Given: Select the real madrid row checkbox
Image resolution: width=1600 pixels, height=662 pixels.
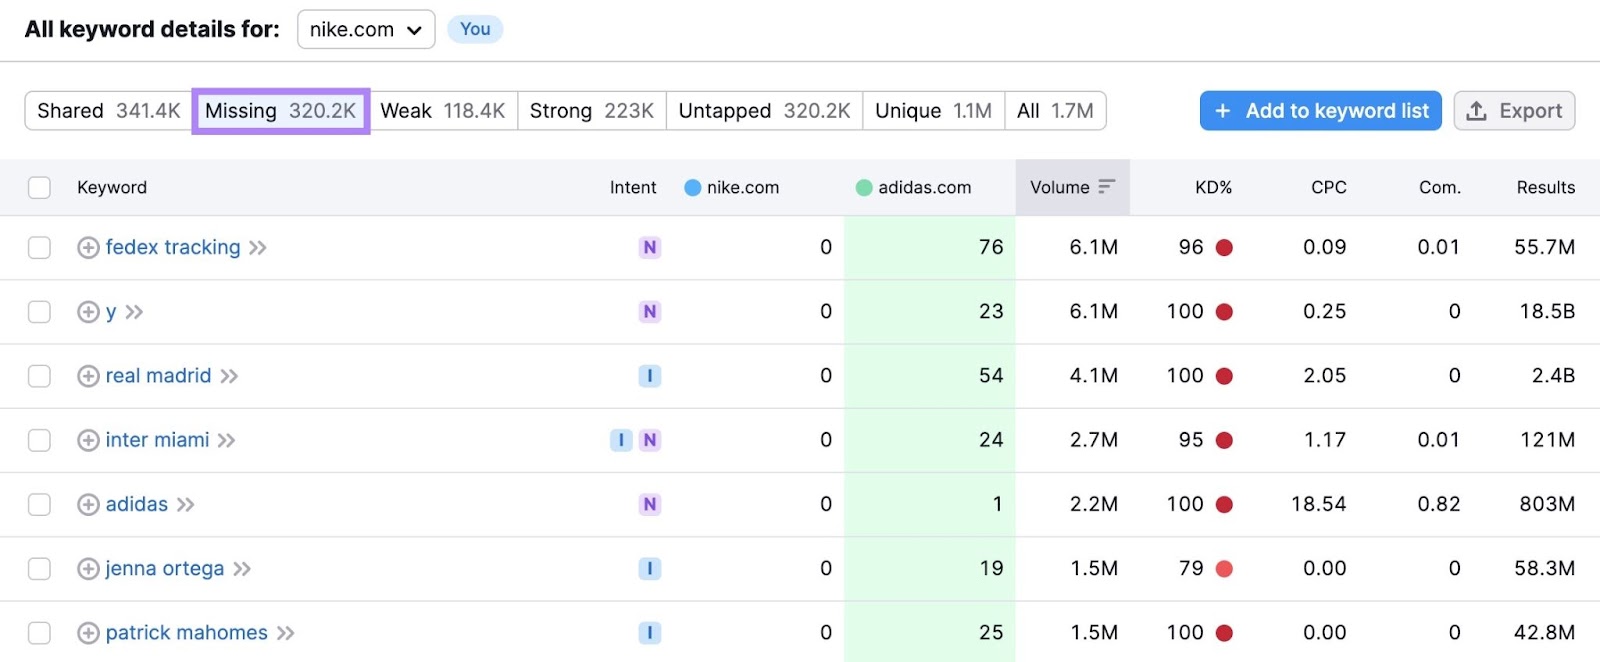Looking at the screenshot, I should pyautogui.click(x=39, y=376).
